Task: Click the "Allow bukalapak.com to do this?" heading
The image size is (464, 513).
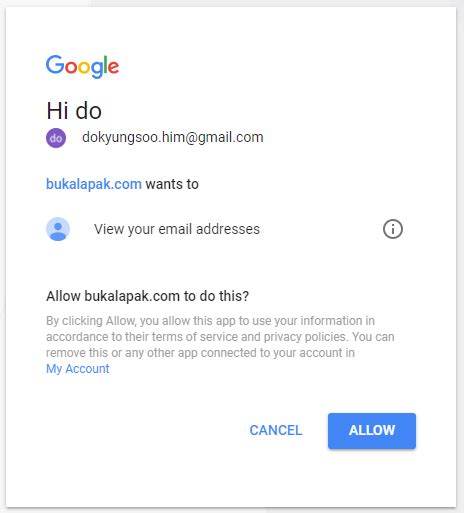Action: pyautogui.click(x=147, y=296)
